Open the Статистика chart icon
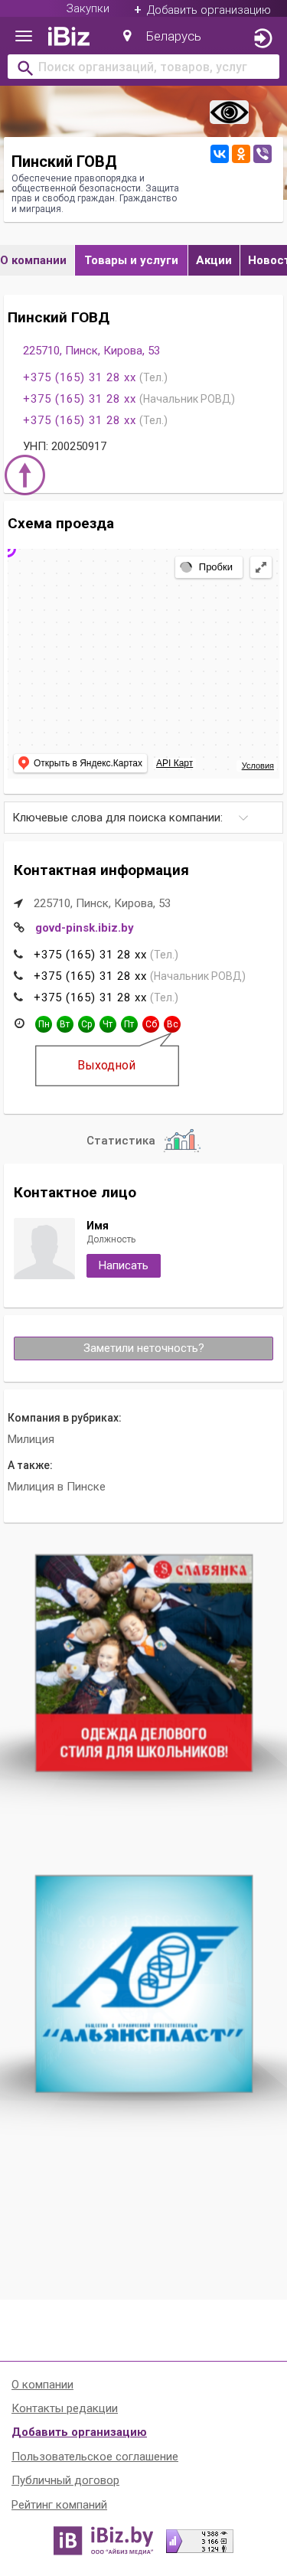 pos(181,1140)
